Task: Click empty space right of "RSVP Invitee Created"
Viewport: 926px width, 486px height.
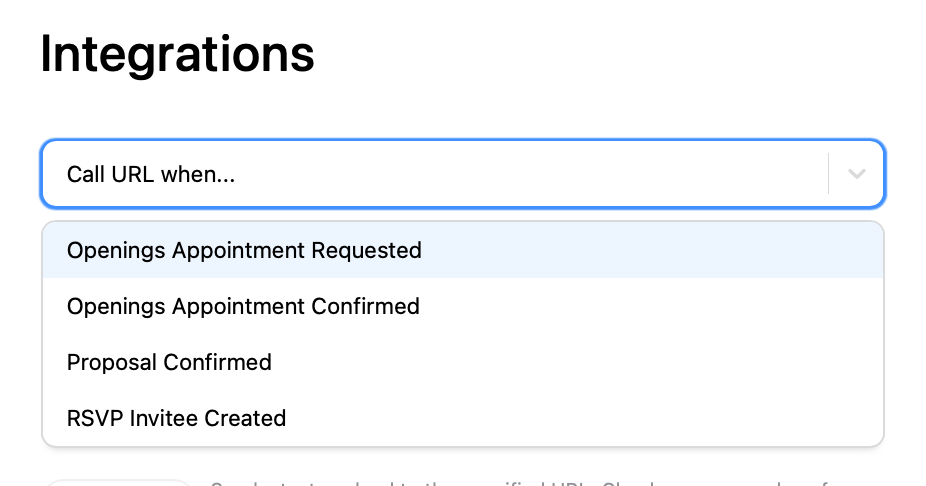Action: [600, 418]
